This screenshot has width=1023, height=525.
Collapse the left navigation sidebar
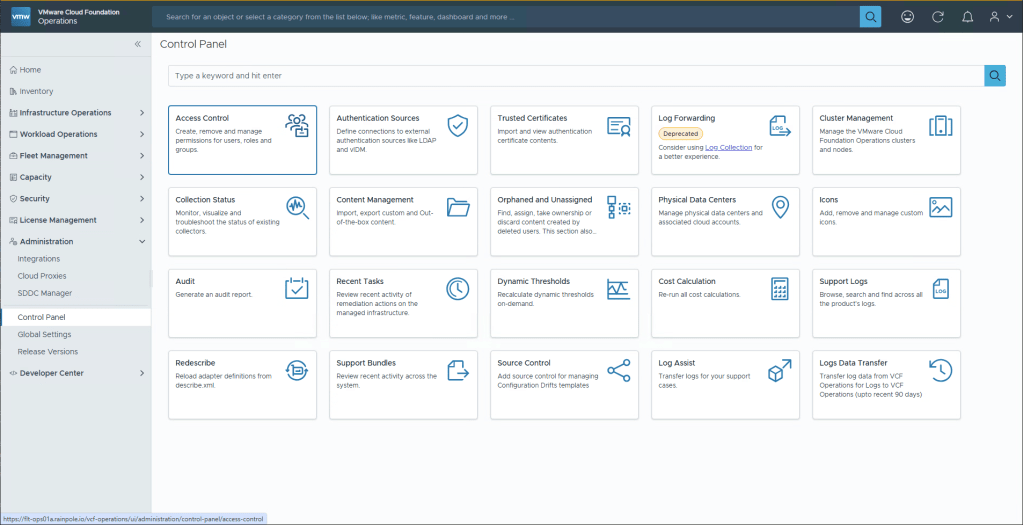pyautogui.click(x=138, y=44)
